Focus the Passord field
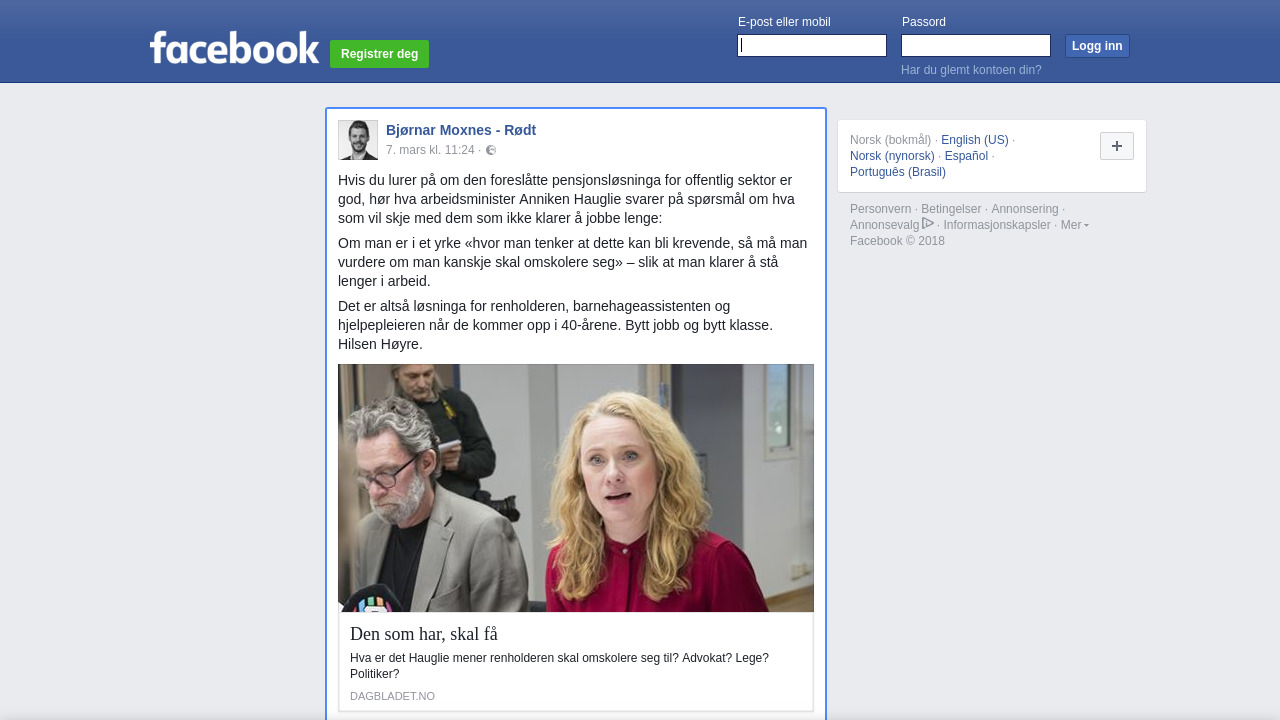Screen dimensions: 1280x720 [x=976, y=46]
